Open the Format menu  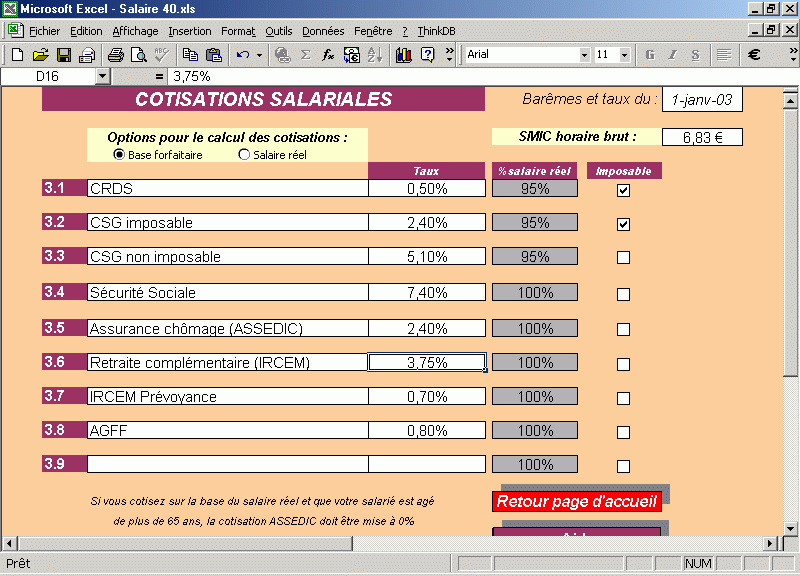[238, 31]
